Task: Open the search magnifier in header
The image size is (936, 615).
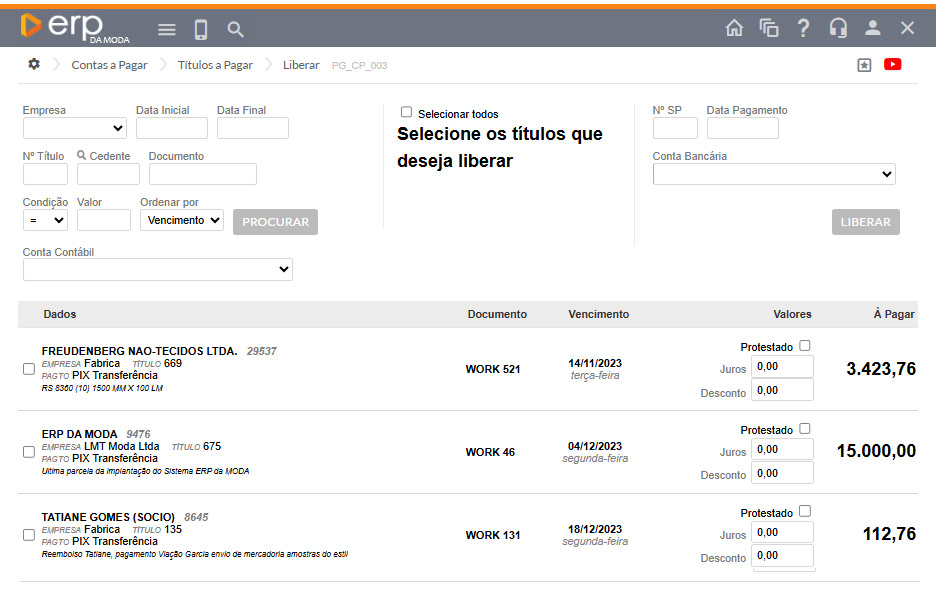Action: pos(236,29)
